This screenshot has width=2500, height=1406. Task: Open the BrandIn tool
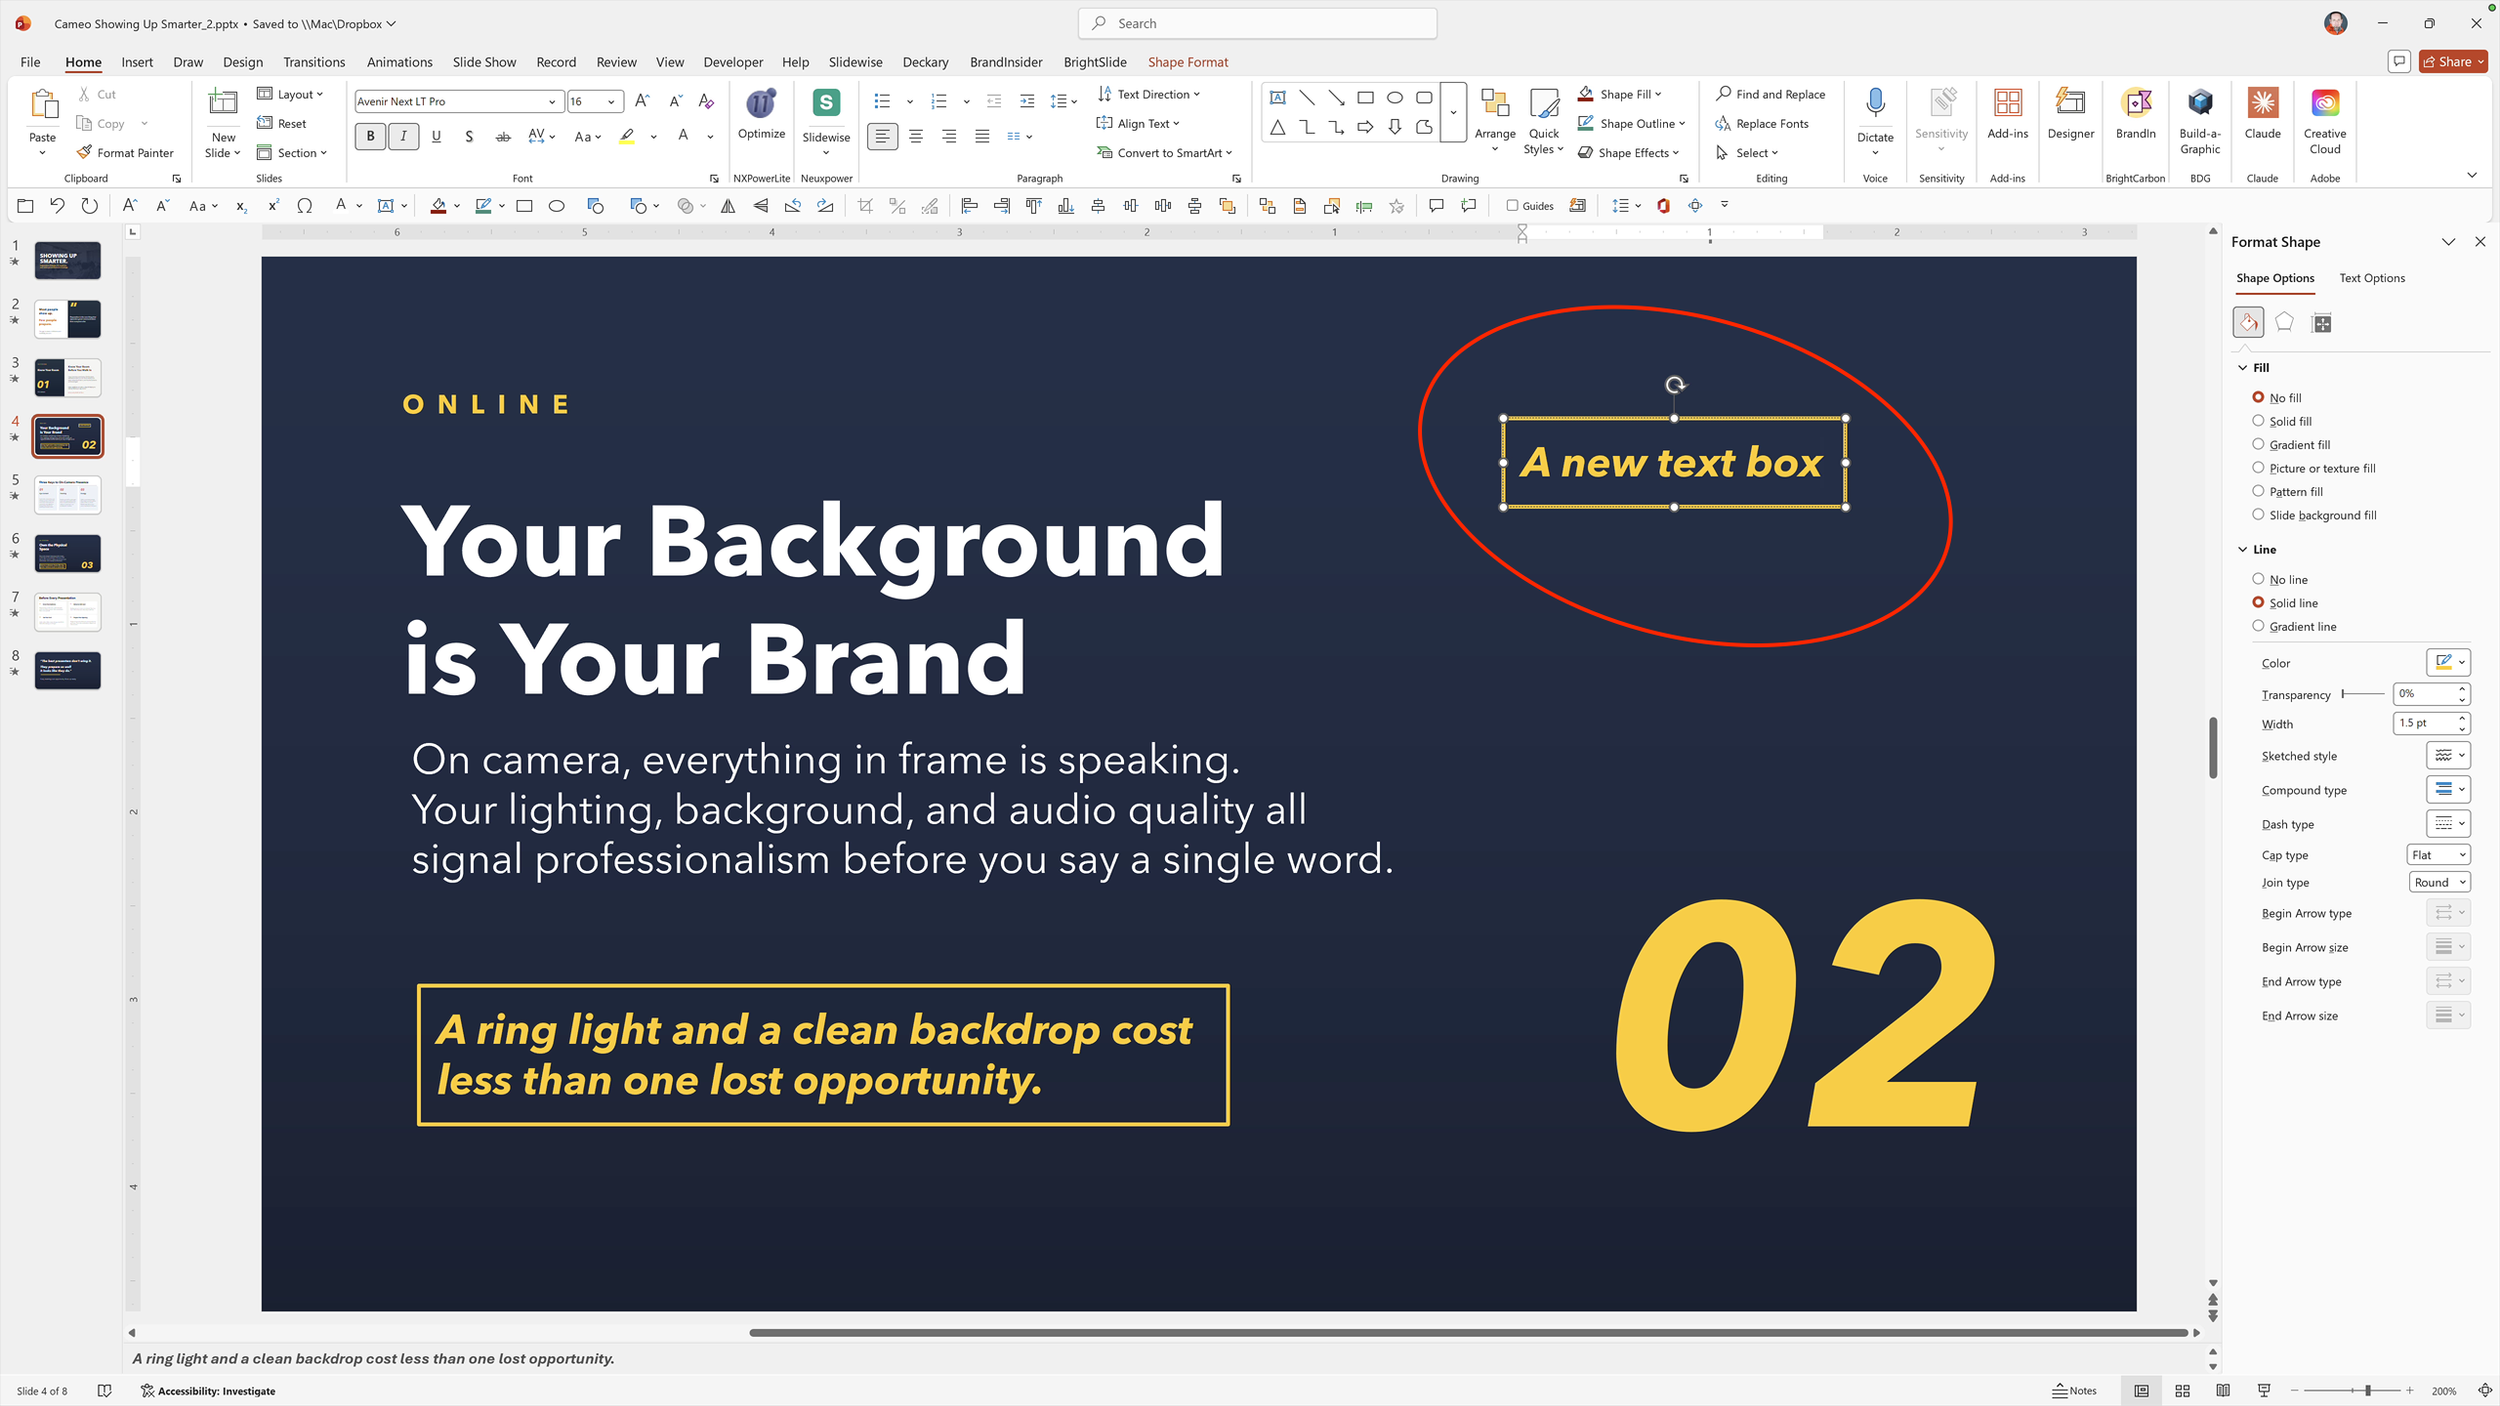pos(2135,114)
